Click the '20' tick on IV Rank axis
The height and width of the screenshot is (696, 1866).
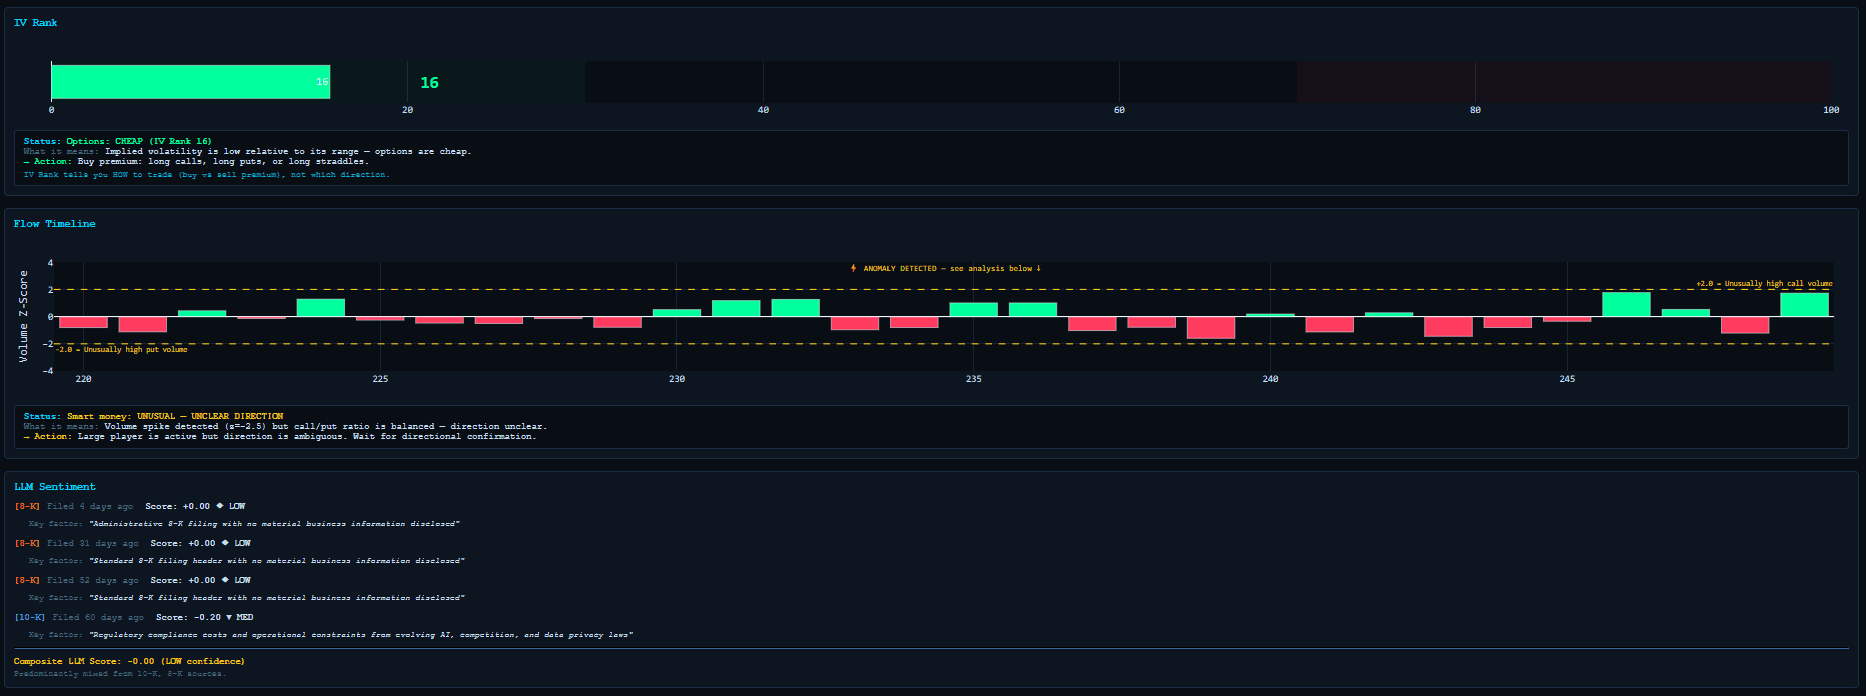click(x=407, y=110)
